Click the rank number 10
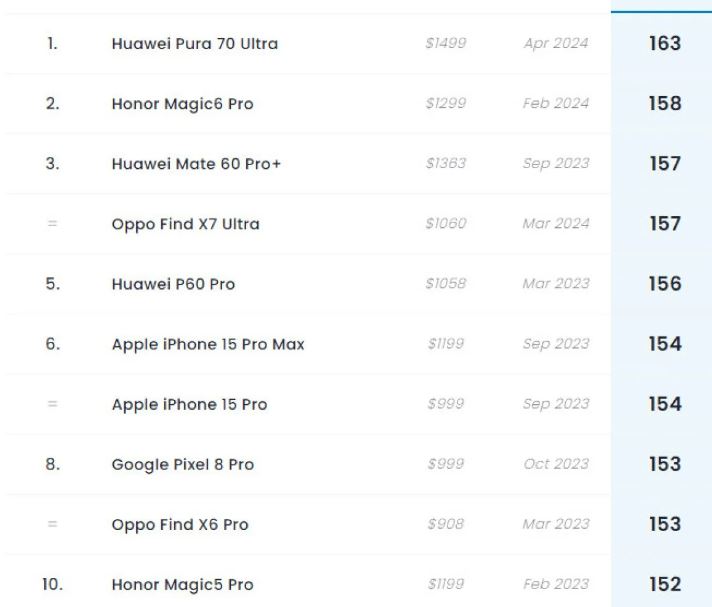 (x=52, y=584)
